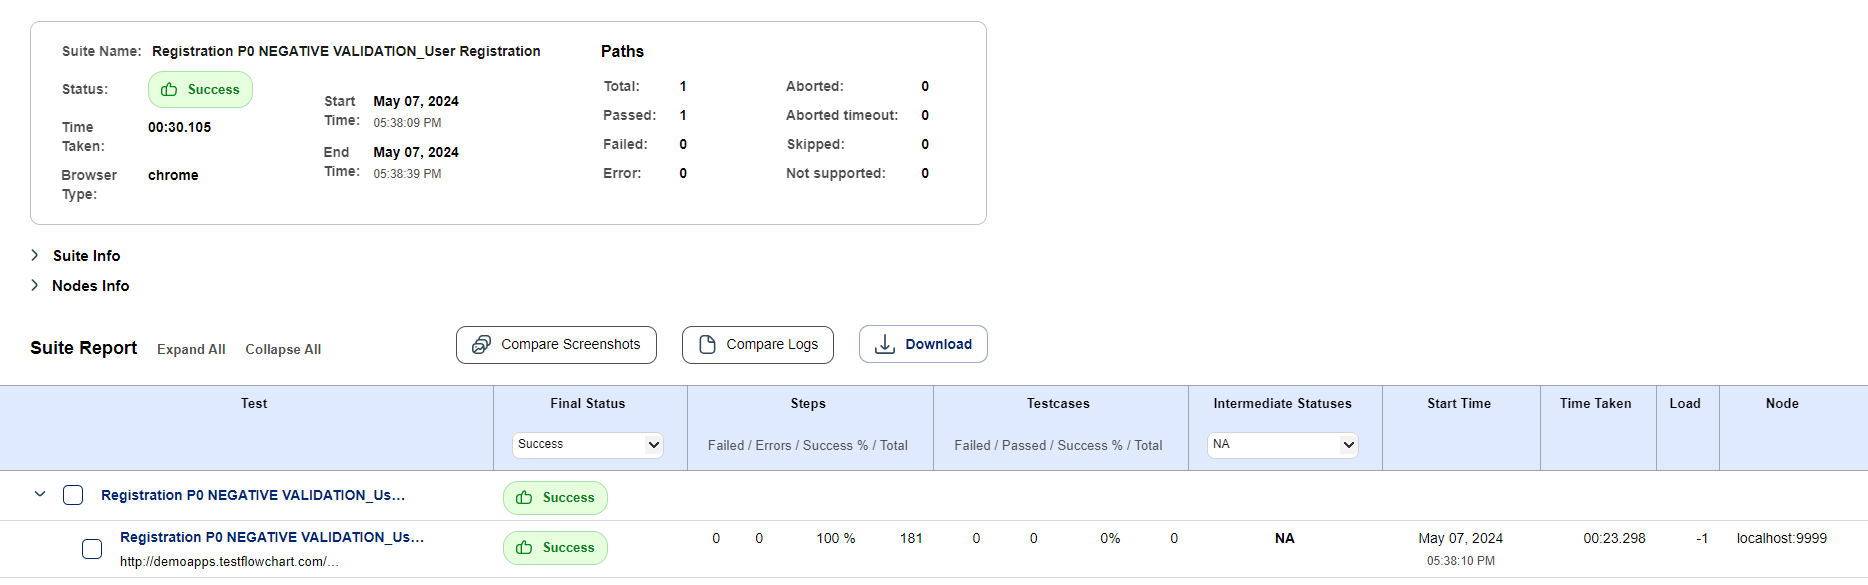Click Collapse All in Suite Report
The height and width of the screenshot is (585, 1868).
(x=283, y=350)
